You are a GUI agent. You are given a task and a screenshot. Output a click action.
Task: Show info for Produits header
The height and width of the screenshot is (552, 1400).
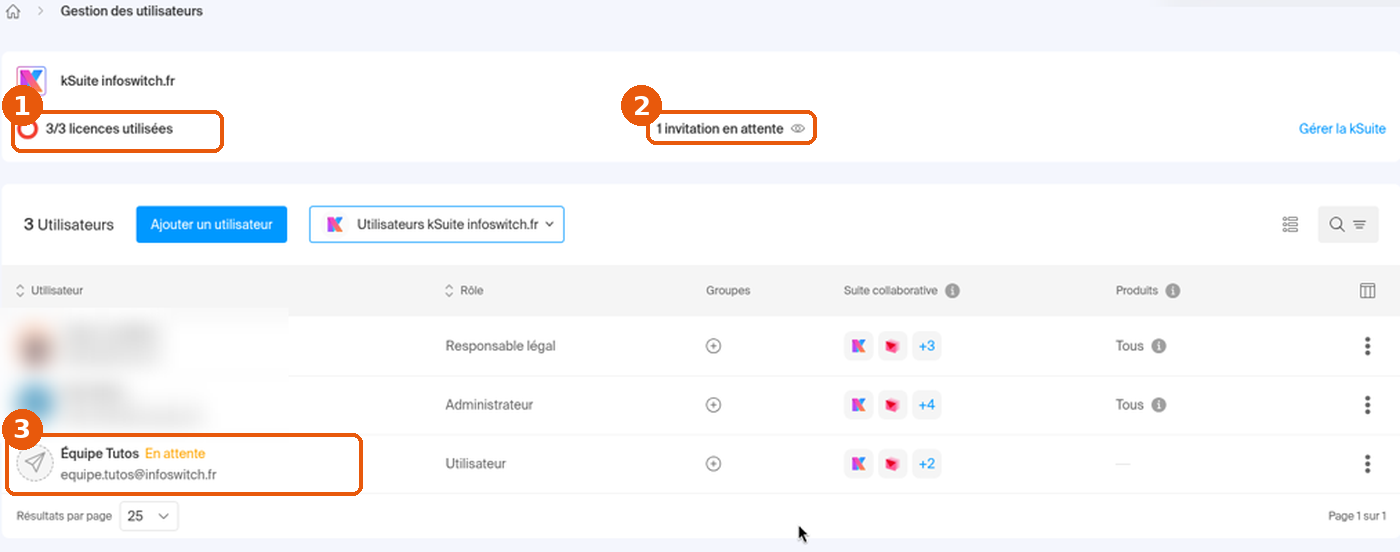pyautogui.click(x=1173, y=291)
